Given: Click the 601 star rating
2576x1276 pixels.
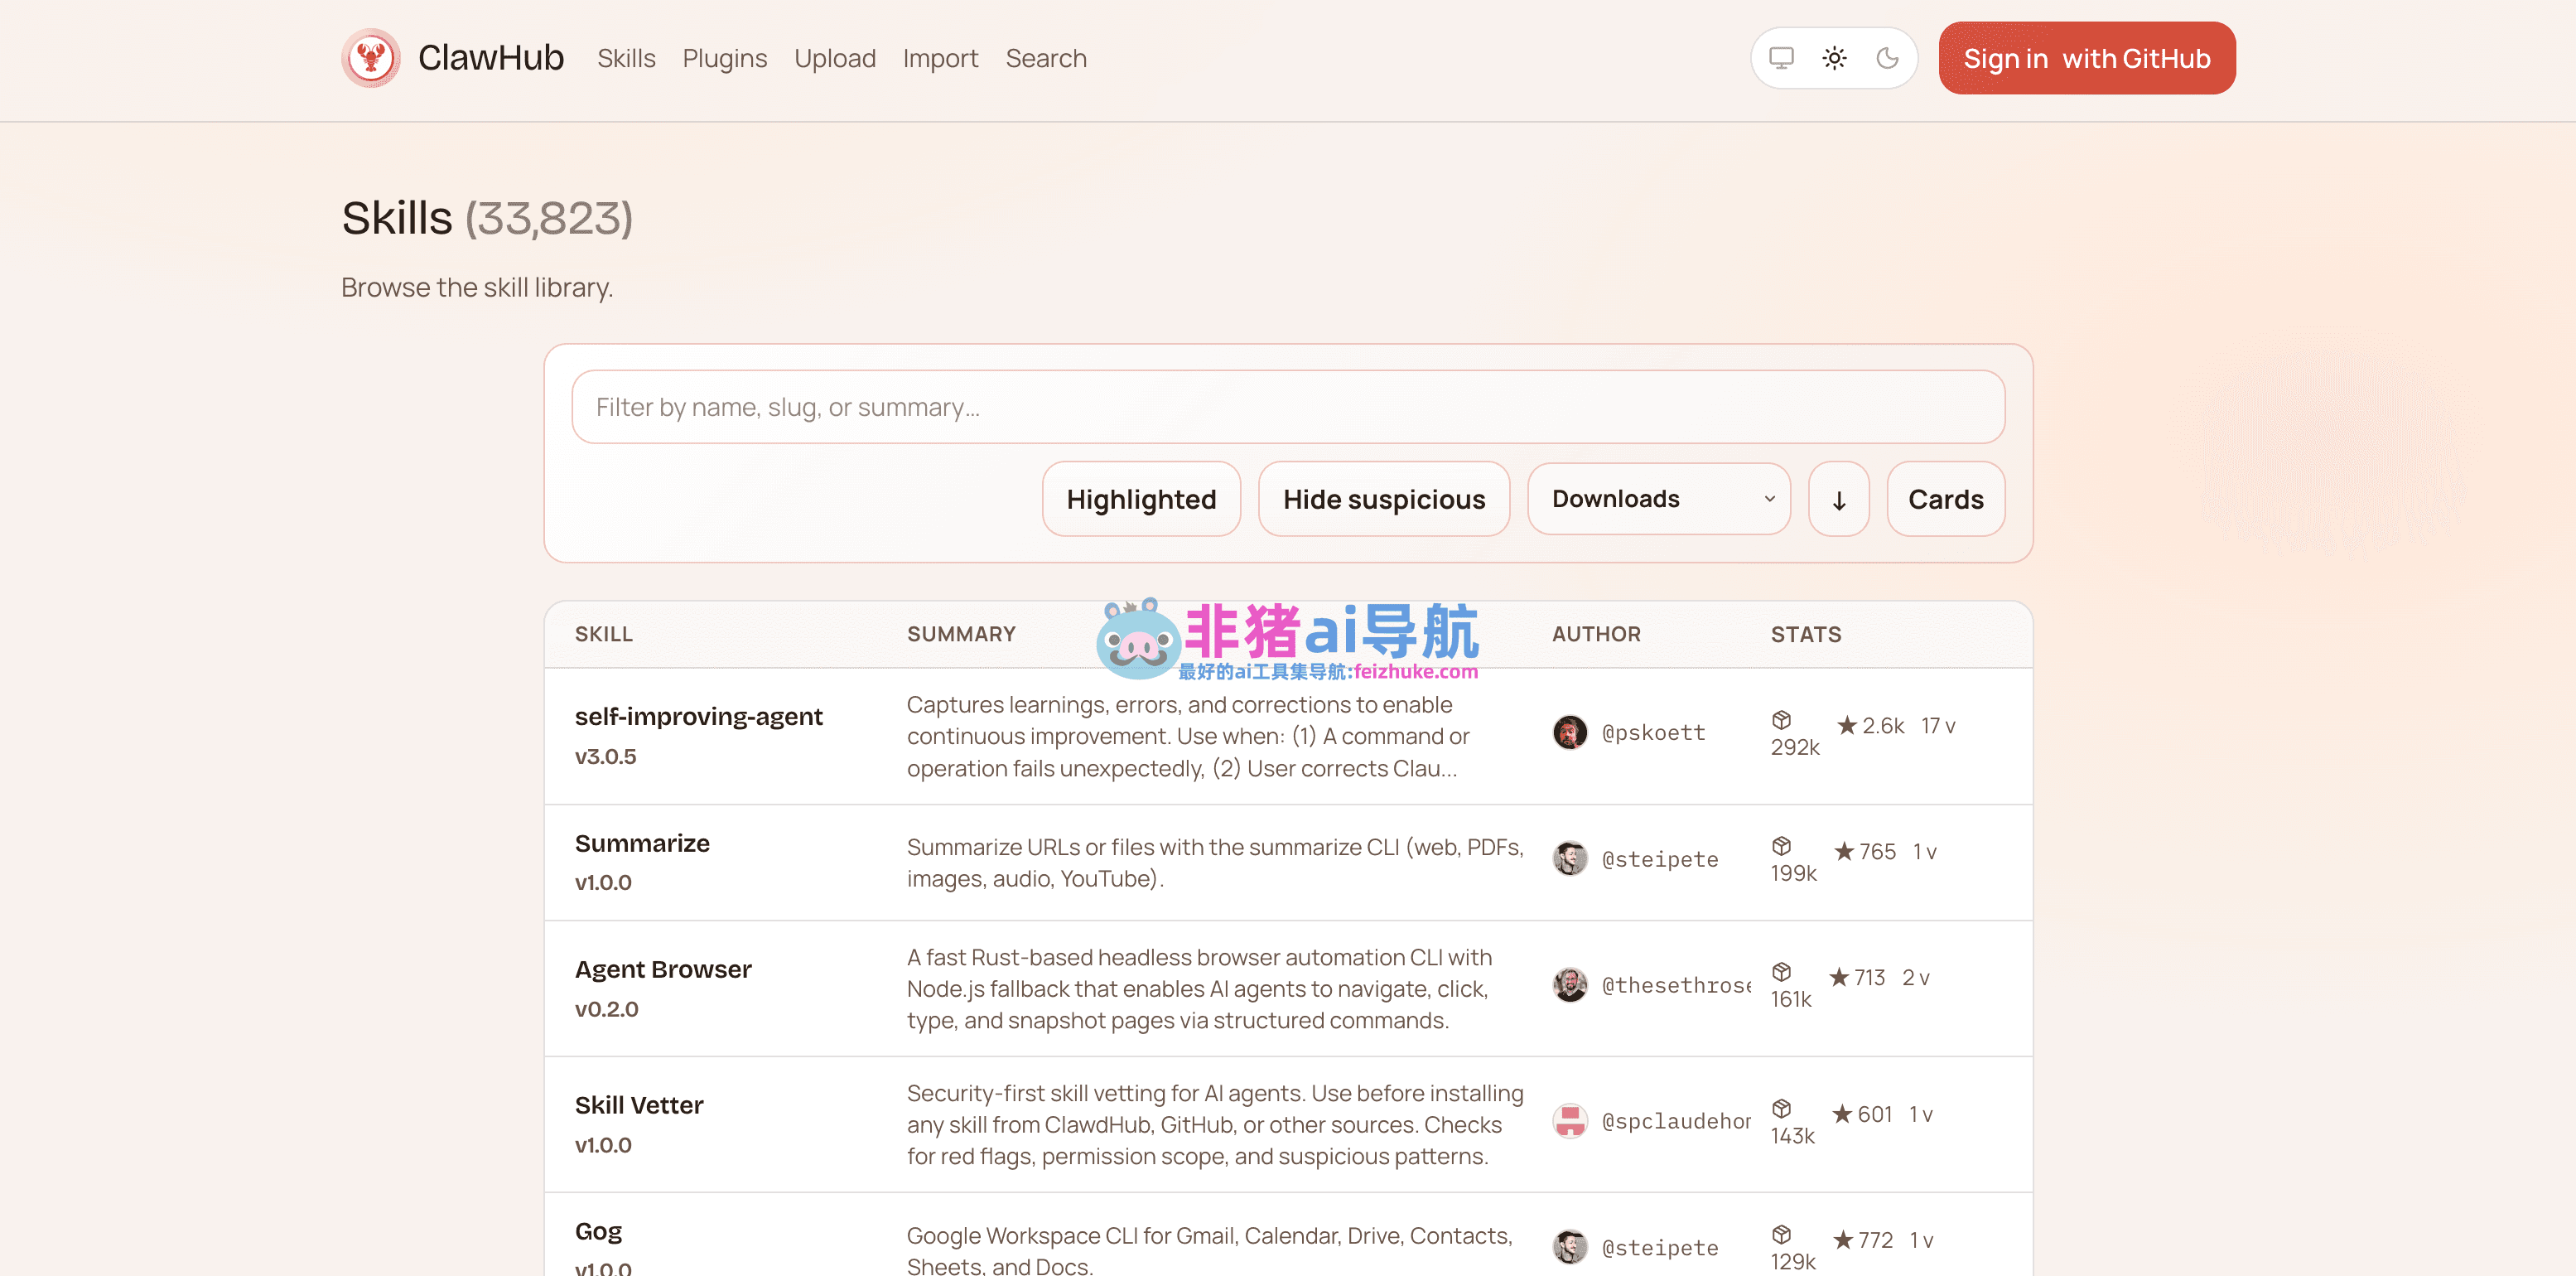Looking at the screenshot, I should [1862, 1114].
